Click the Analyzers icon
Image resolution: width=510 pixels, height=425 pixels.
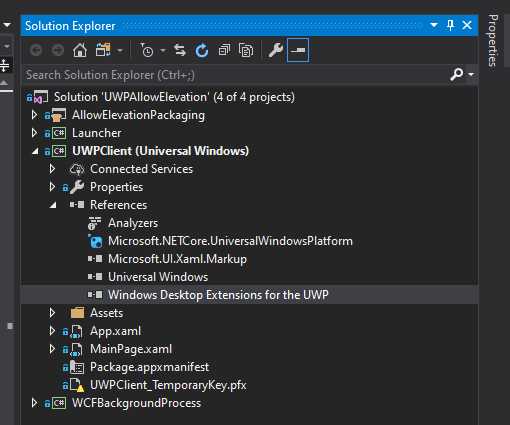click(94, 223)
